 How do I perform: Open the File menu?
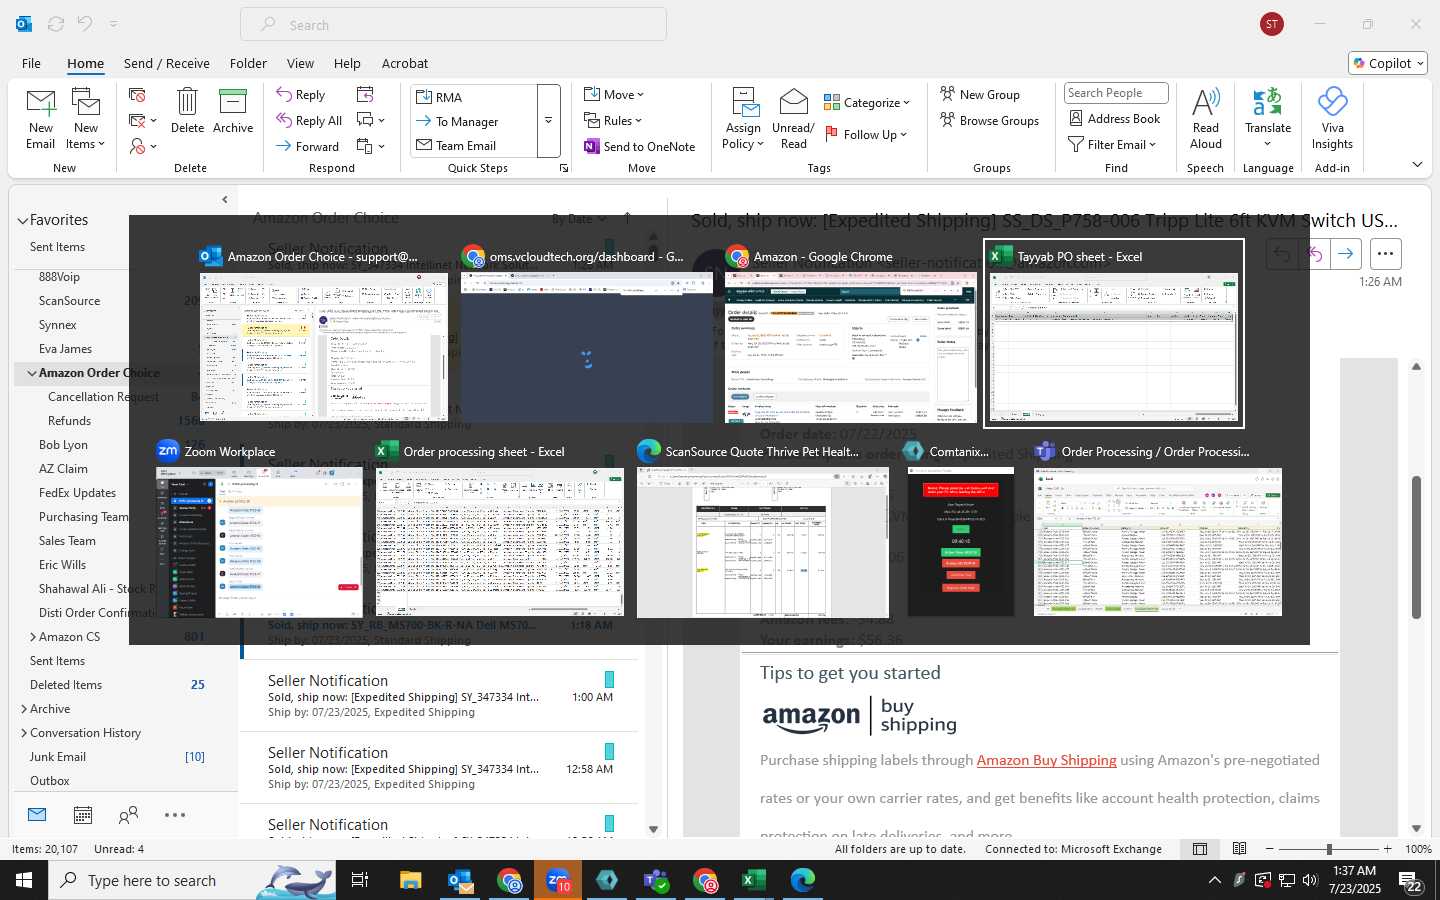click(x=31, y=63)
